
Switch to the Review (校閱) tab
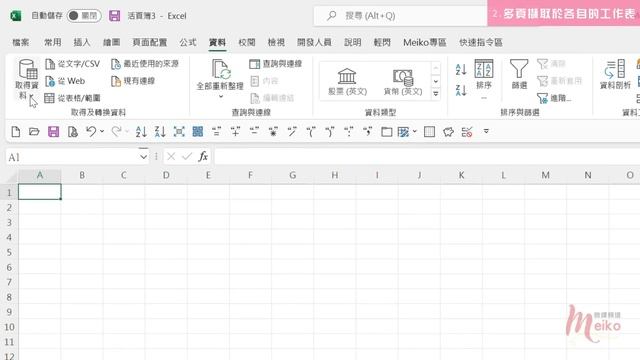click(x=247, y=42)
